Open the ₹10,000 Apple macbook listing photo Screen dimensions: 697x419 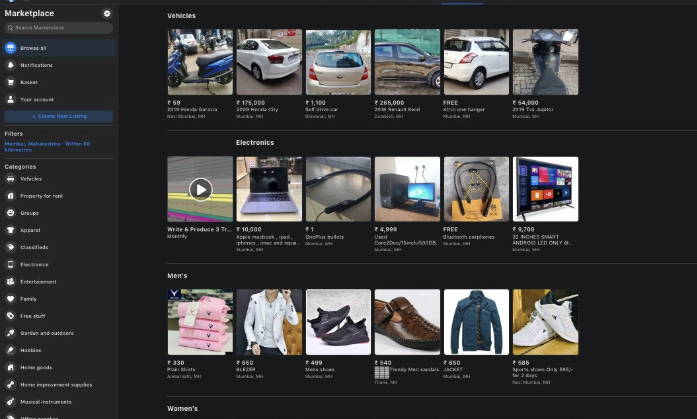pos(269,189)
